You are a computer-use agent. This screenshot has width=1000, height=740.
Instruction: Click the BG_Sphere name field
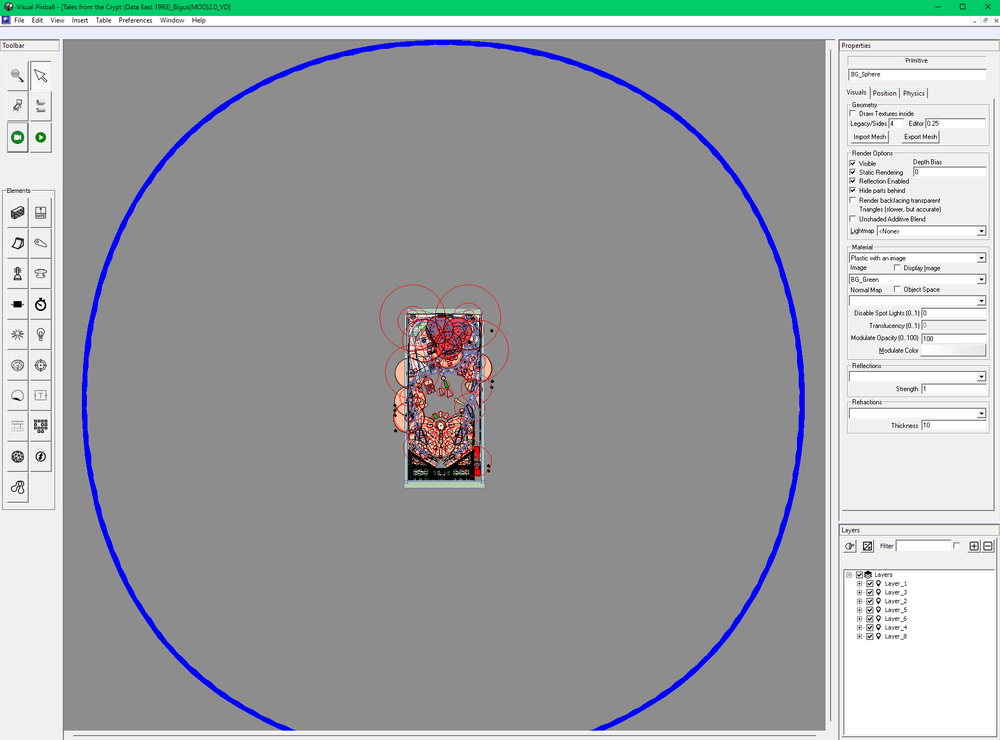click(x=916, y=74)
